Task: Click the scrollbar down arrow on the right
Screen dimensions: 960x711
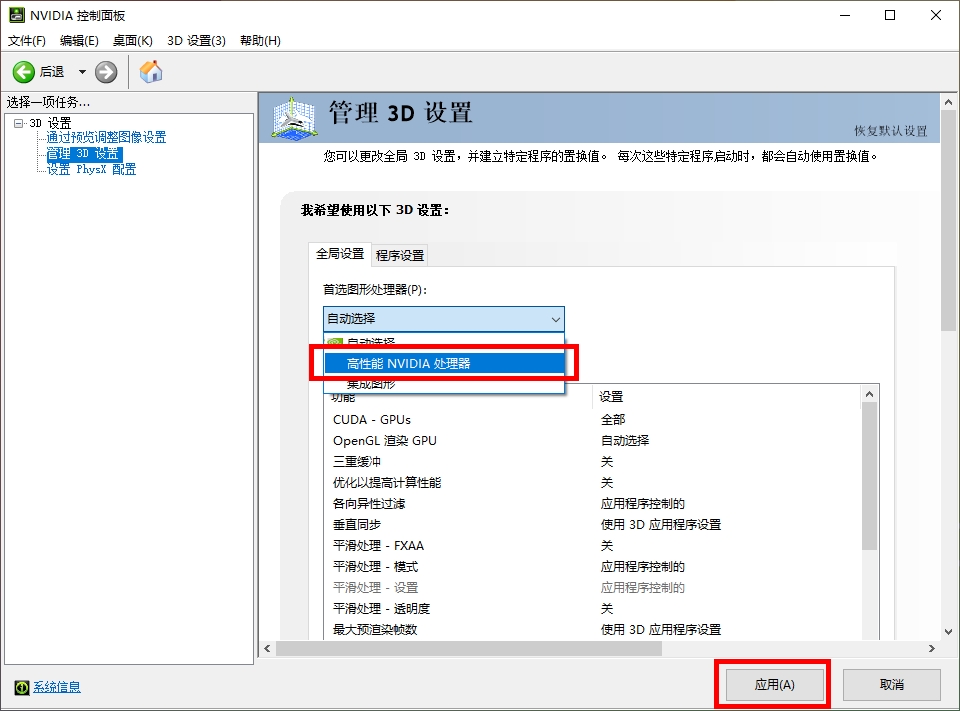Action: pos(948,631)
